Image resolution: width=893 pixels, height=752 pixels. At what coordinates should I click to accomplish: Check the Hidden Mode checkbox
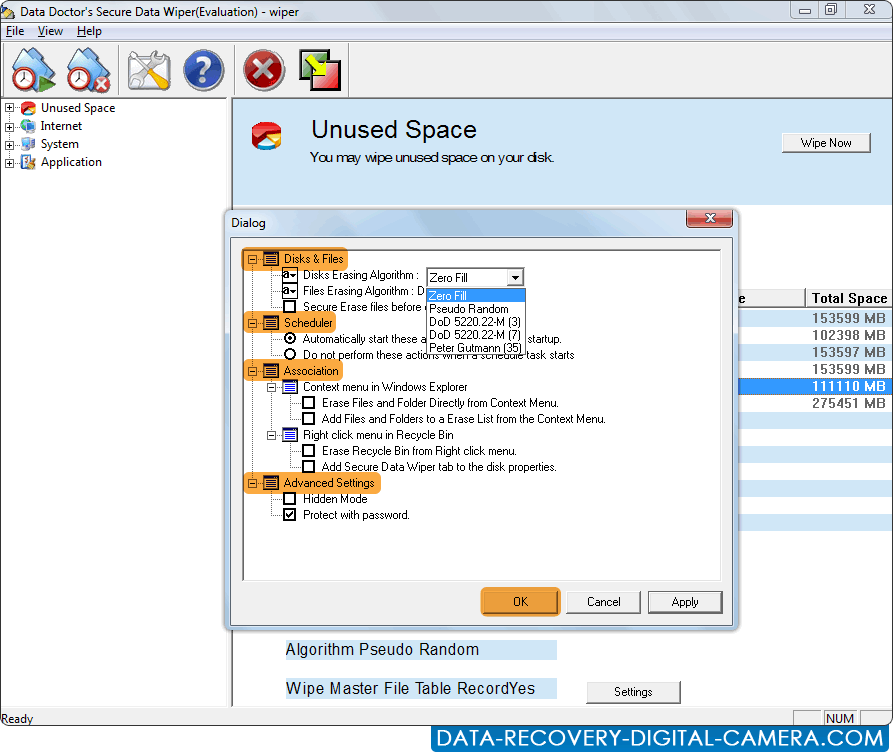click(290, 499)
